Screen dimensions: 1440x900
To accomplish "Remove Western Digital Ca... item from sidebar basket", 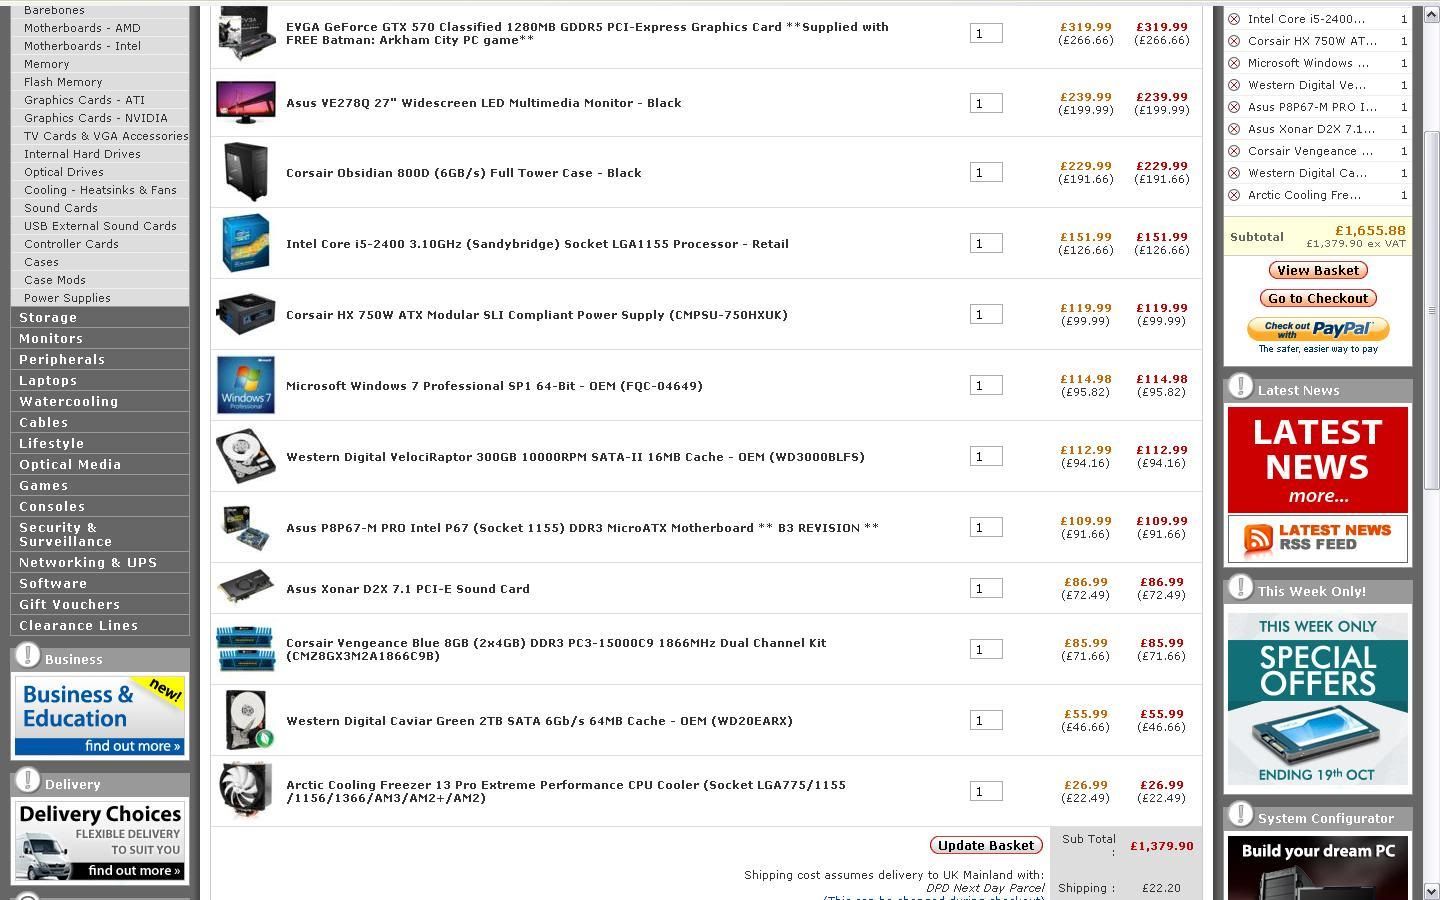I will point(1234,173).
